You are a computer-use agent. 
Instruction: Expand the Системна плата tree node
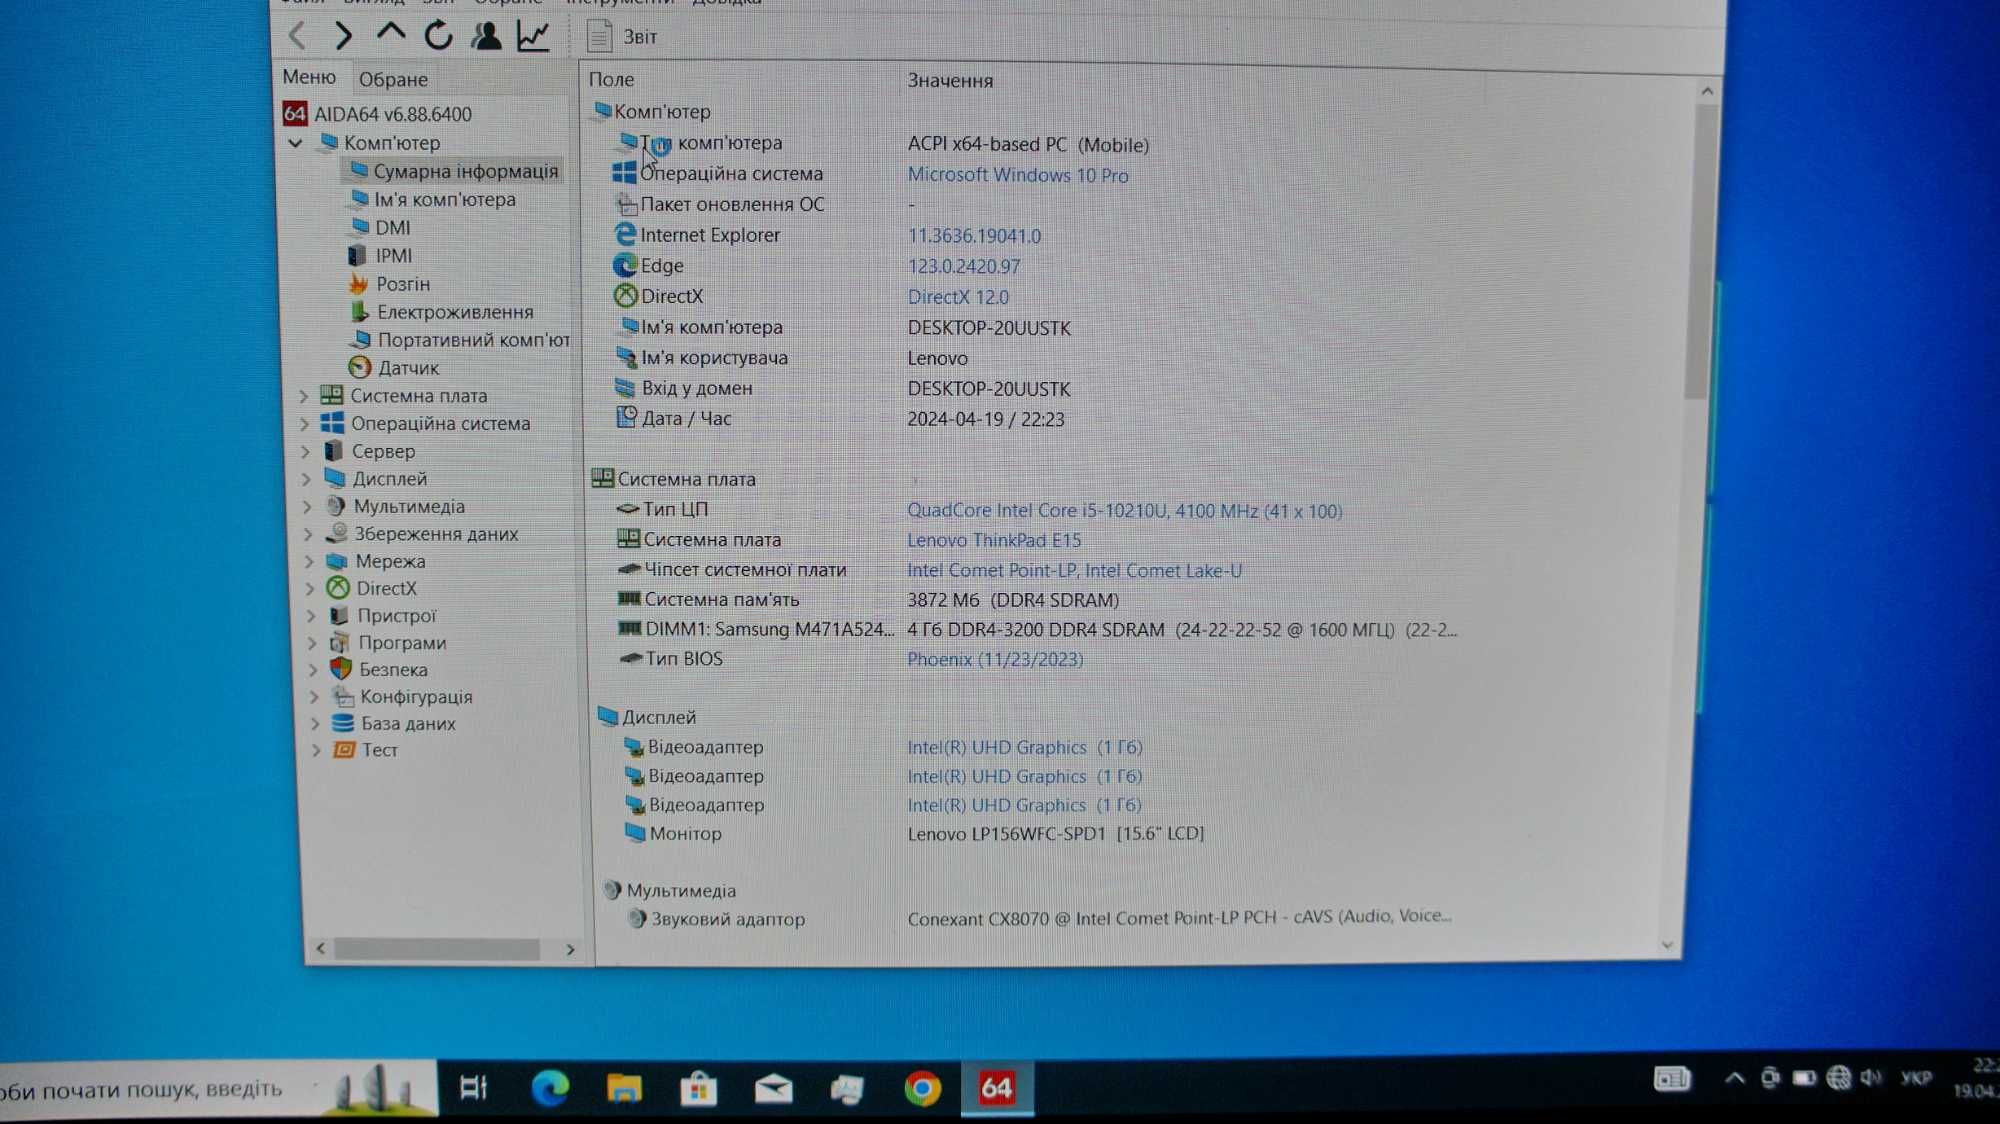(x=304, y=396)
